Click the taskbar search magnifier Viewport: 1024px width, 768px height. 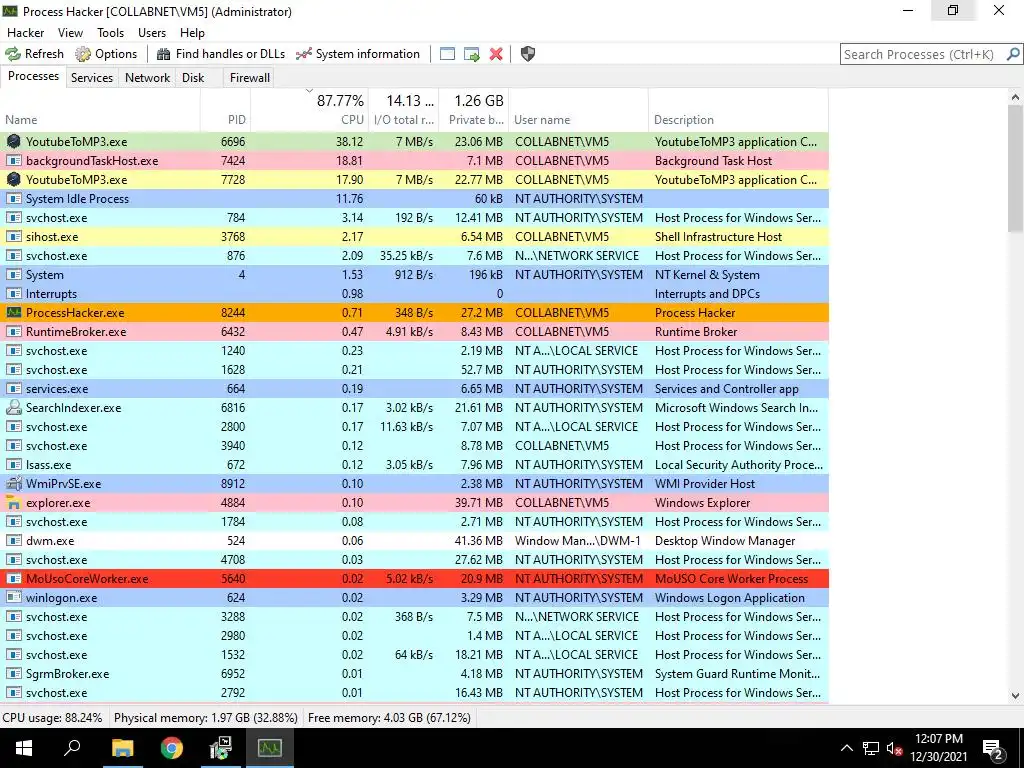coord(72,748)
